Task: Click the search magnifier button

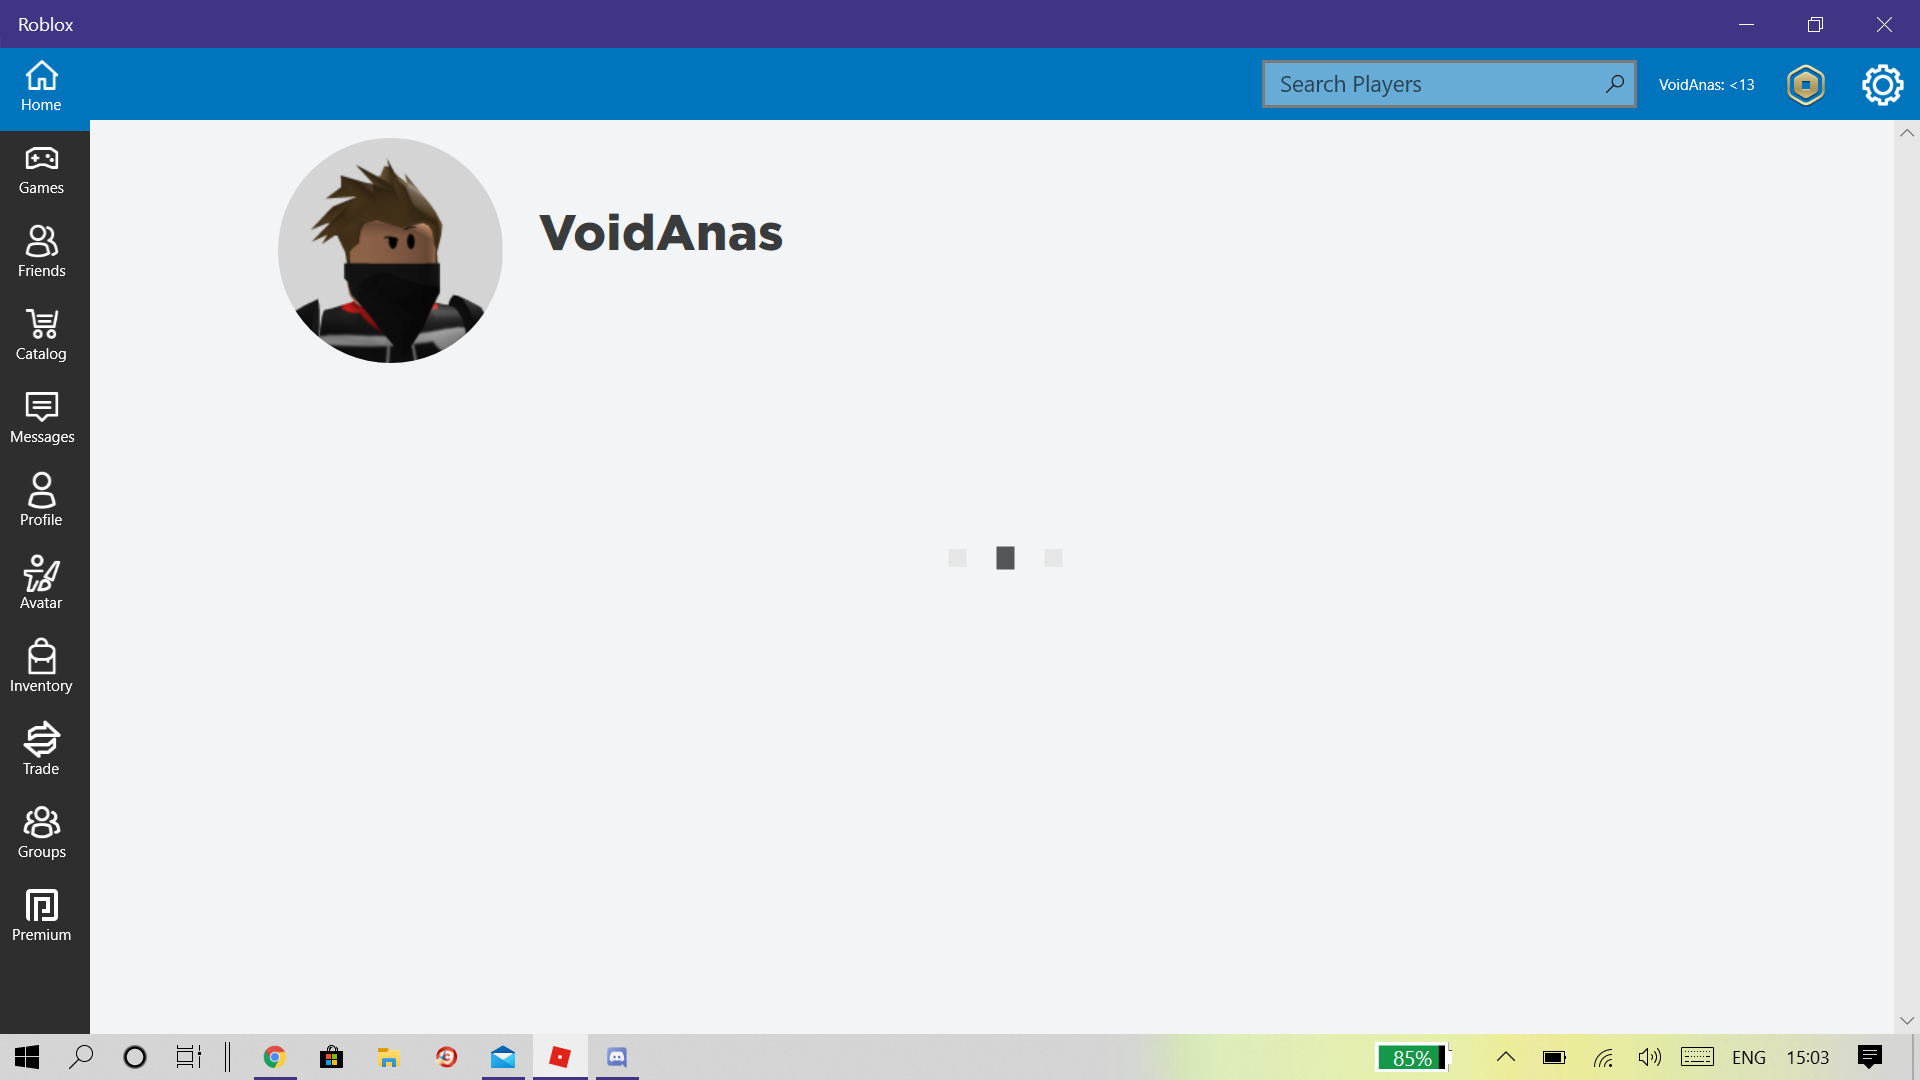Action: pos(1613,83)
